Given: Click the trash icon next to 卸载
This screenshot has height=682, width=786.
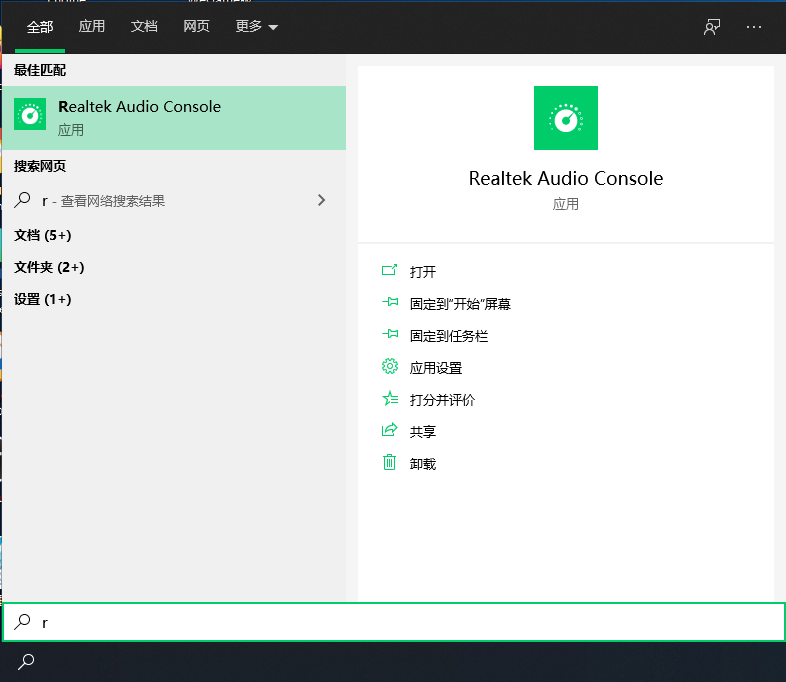Looking at the screenshot, I should 390,463.
